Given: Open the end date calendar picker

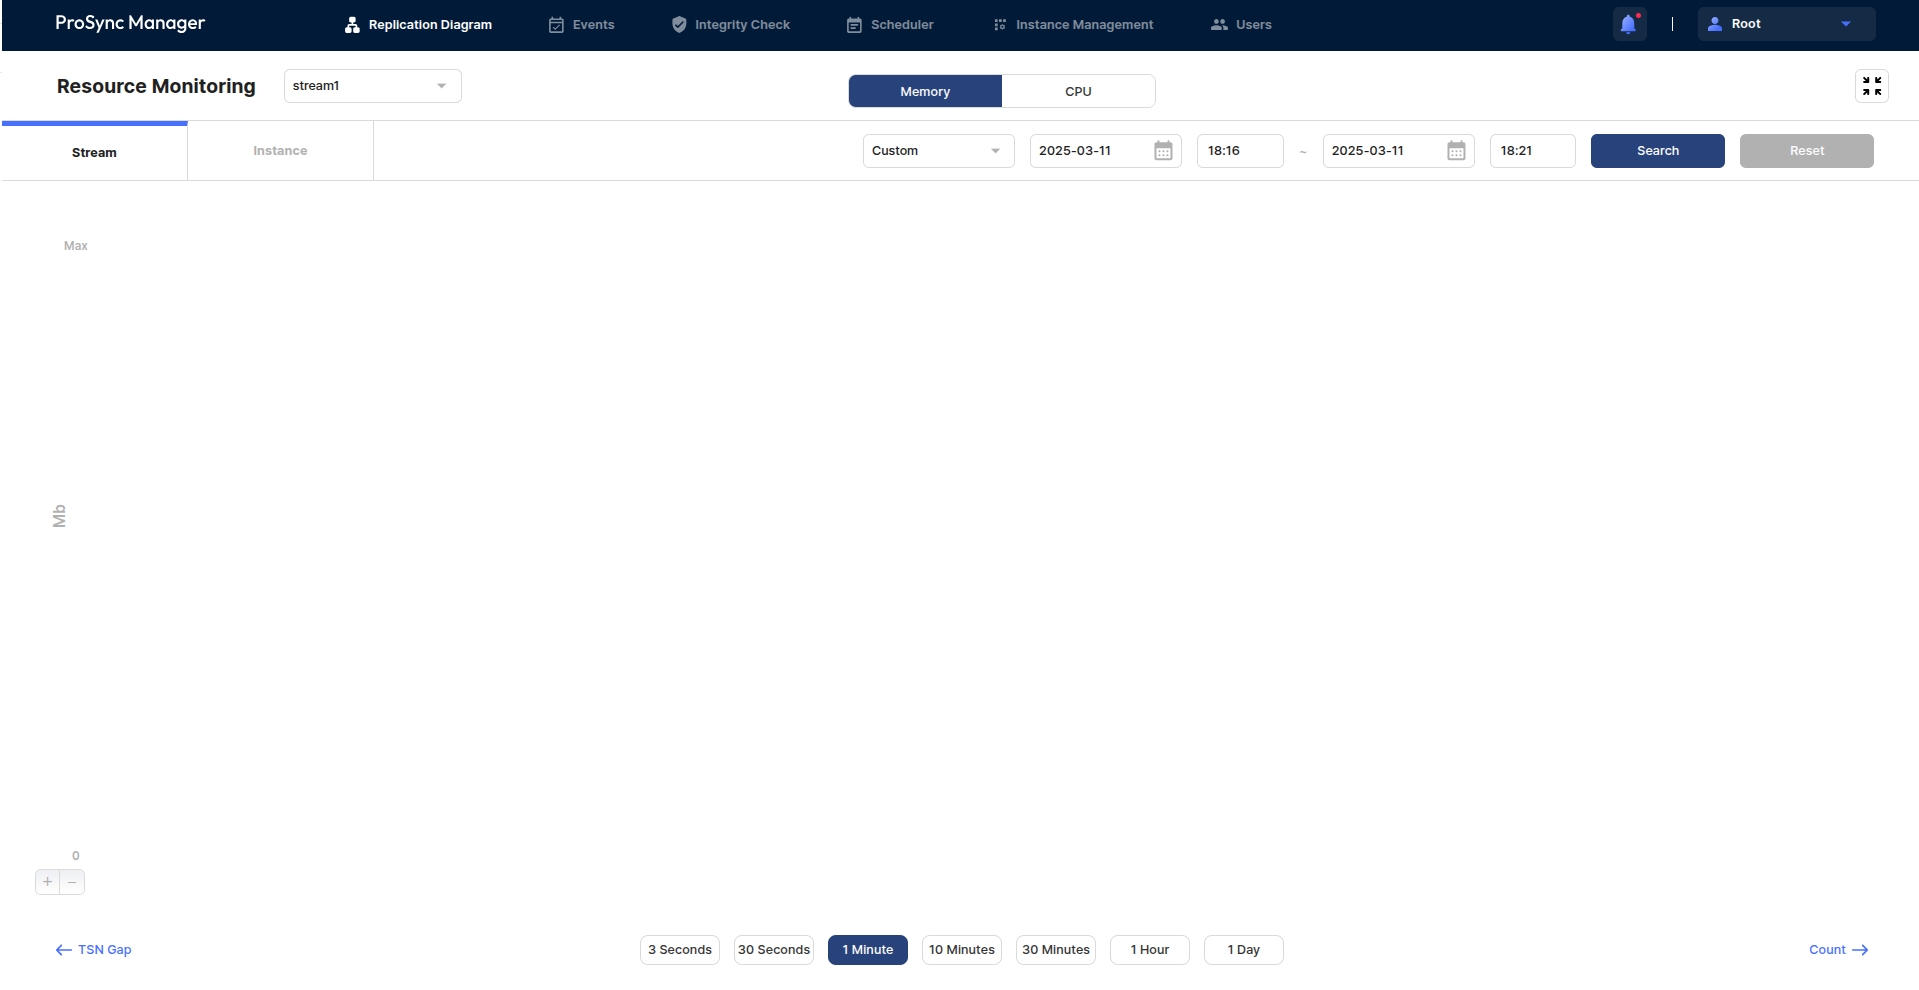Looking at the screenshot, I should [1456, 151].
